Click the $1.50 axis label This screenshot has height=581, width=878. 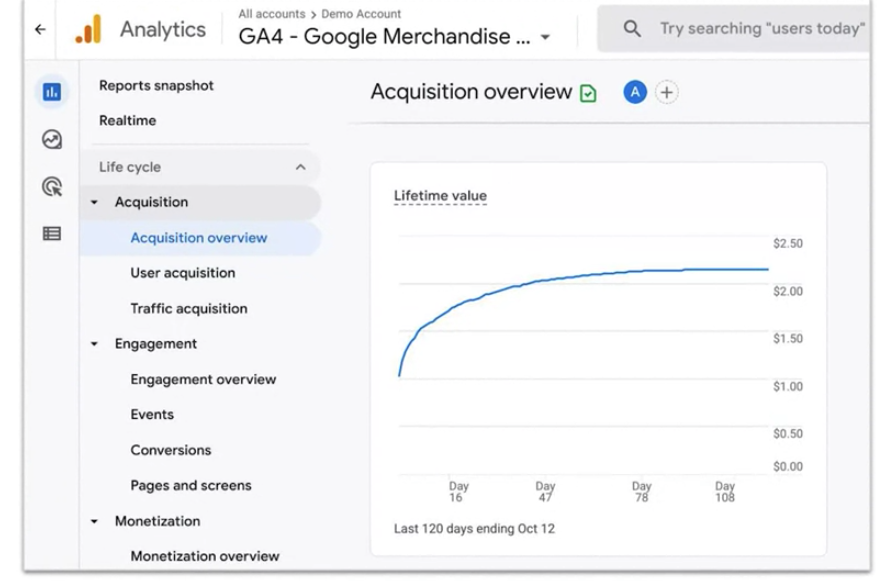pyautogui.click(x=788, y=339)
